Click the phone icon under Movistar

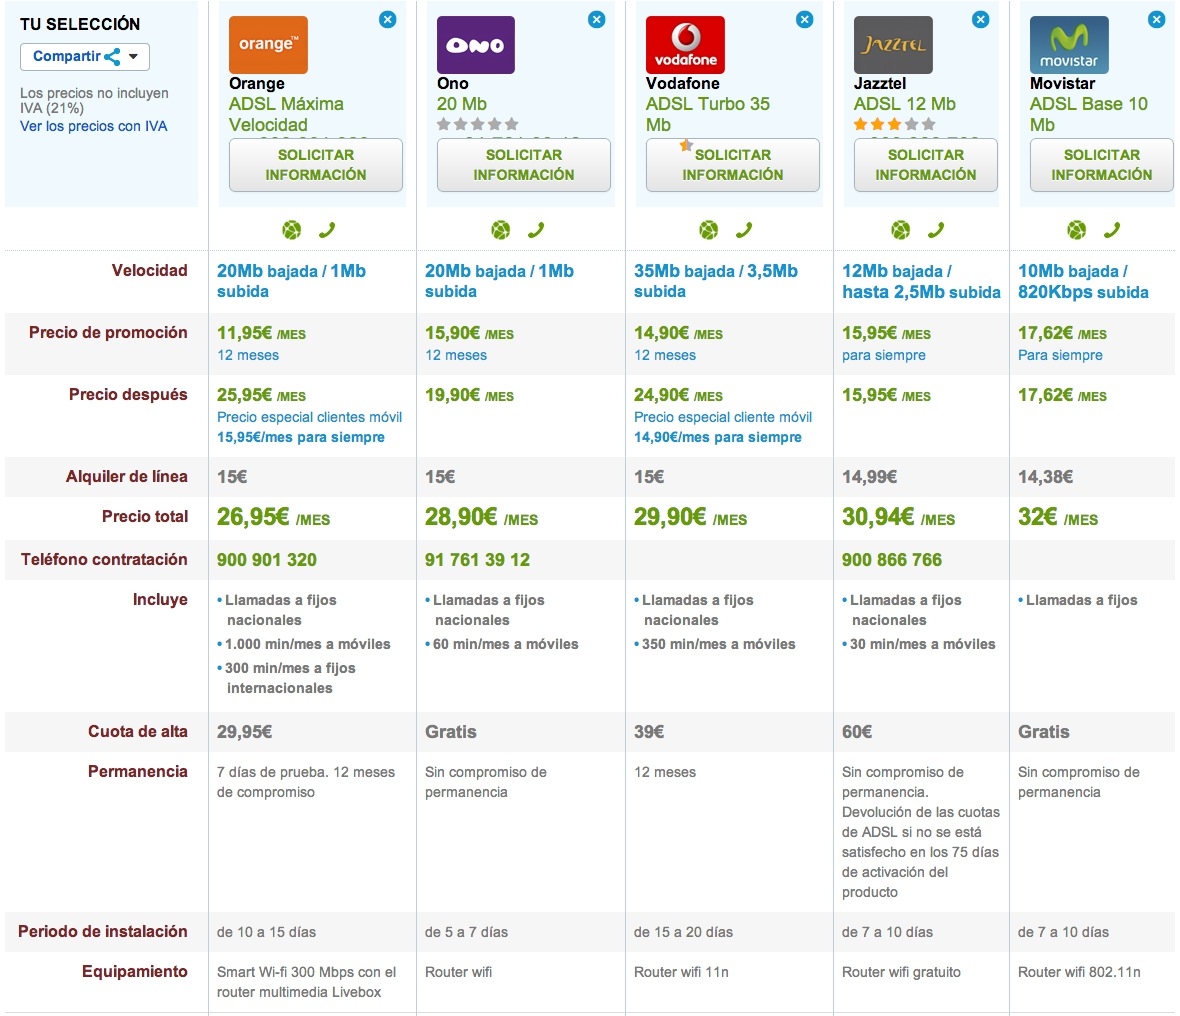click(1112, 230)
